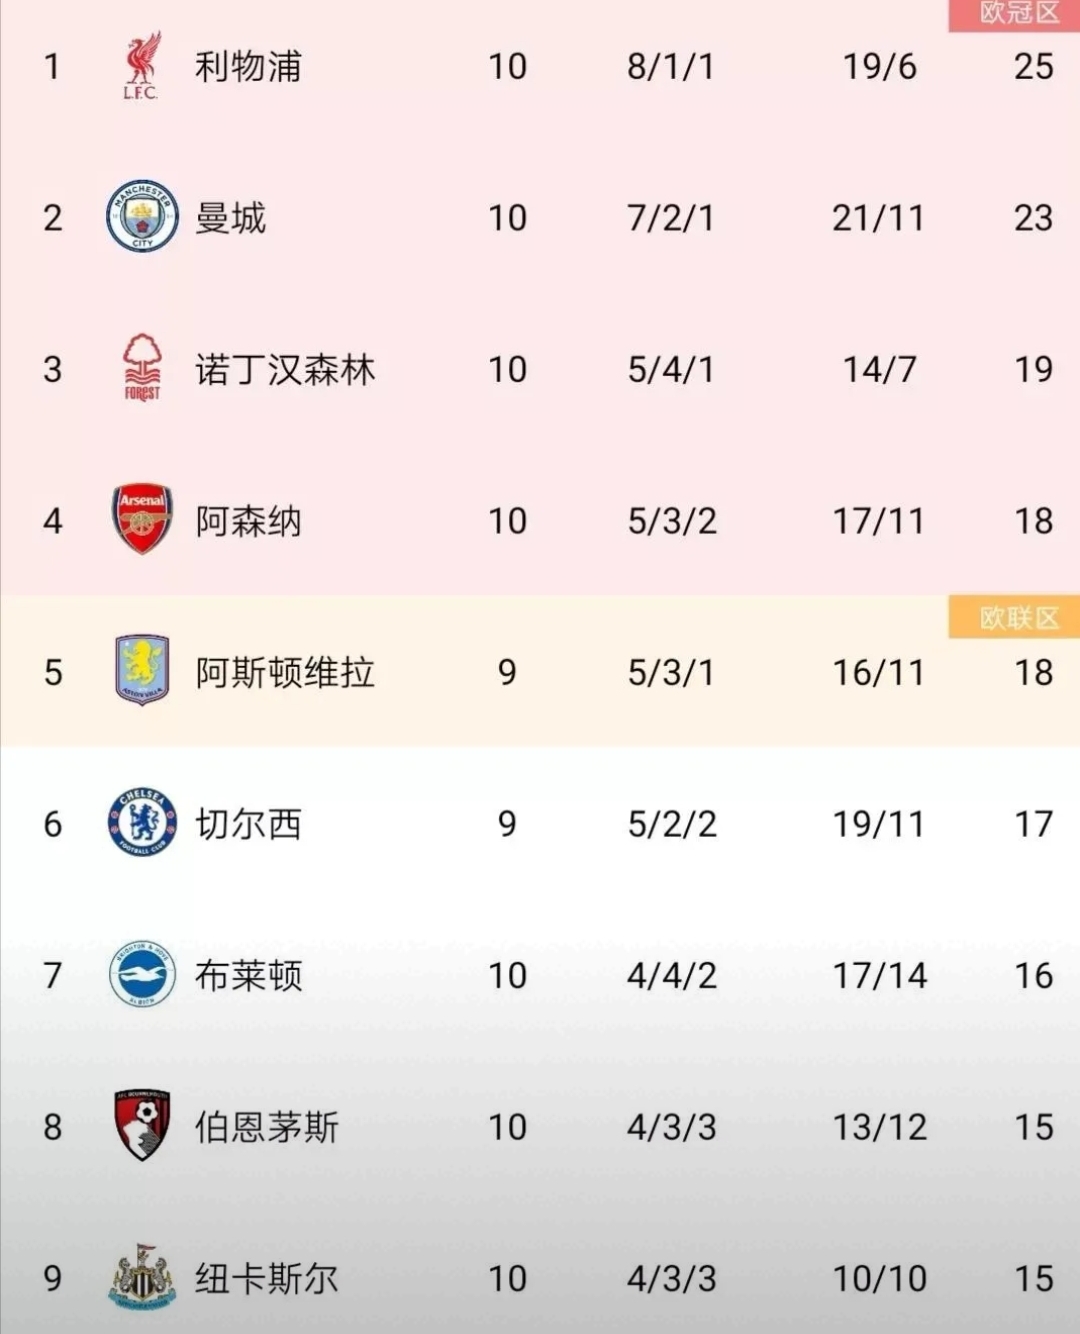This screenshot has width=1080, height=1334.
Task: Click the Newcastle United crest
Action: tap(142, 1277)
